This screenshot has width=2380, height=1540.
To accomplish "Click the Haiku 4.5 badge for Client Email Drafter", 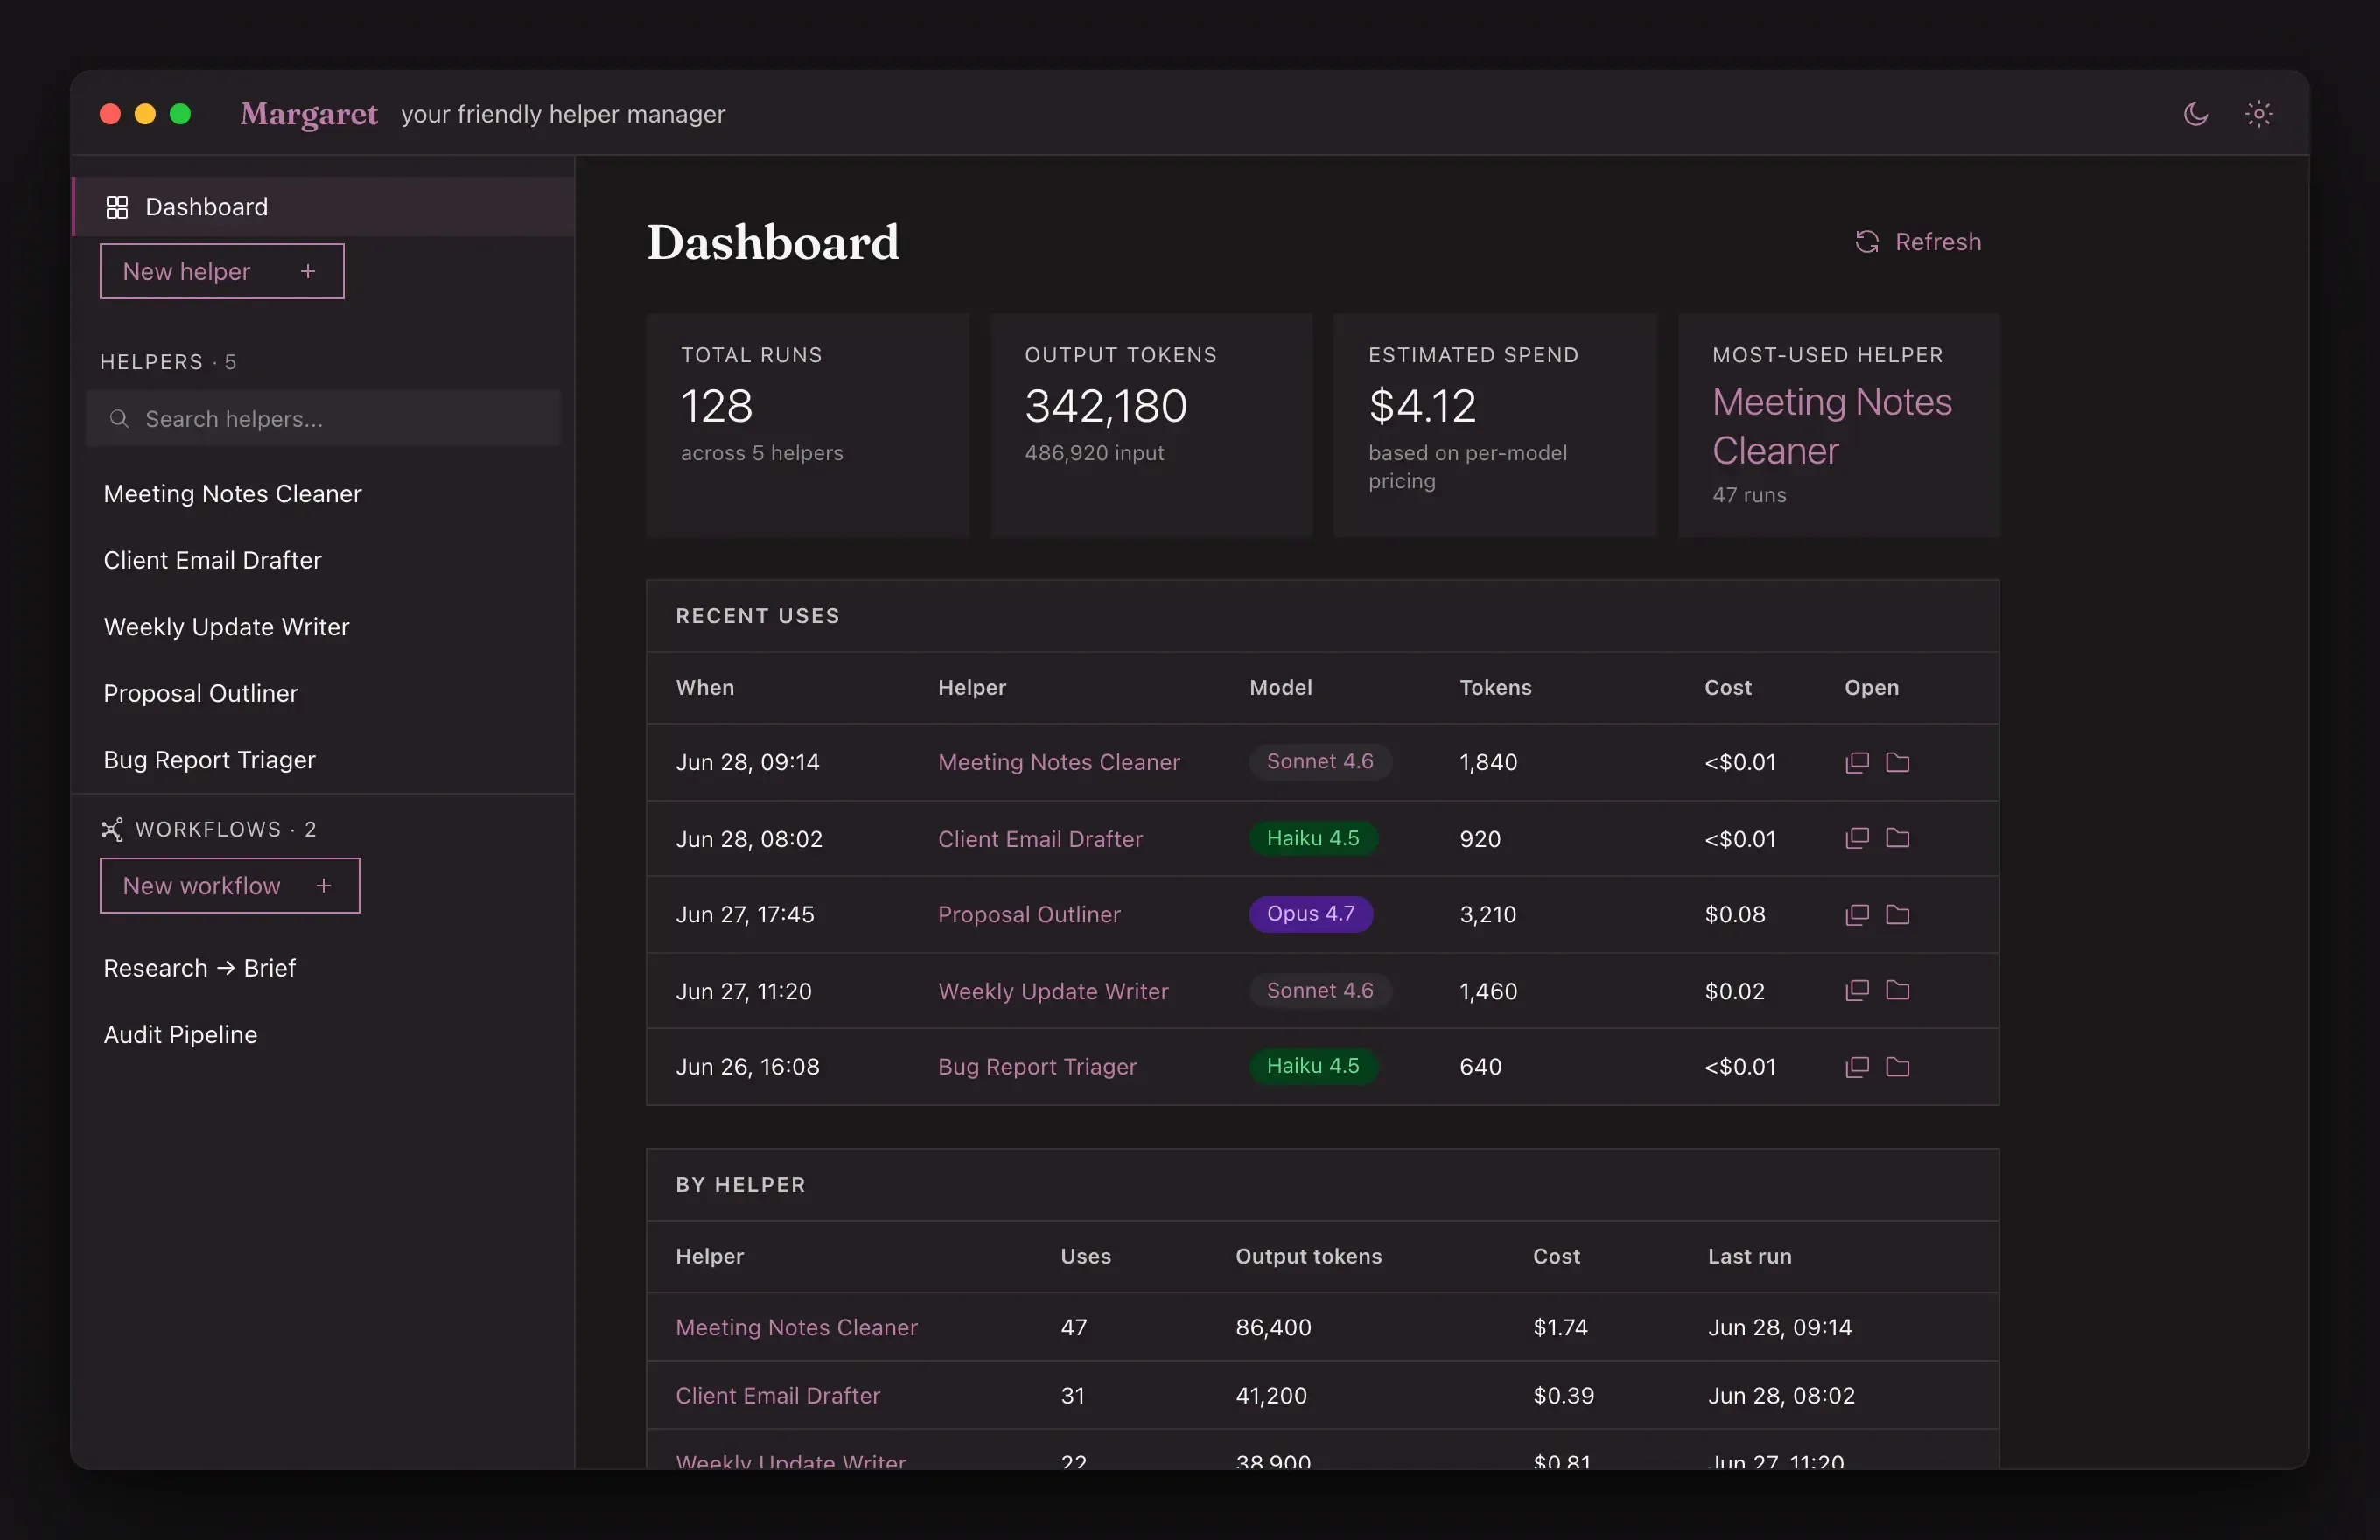I will click(x=1313, y=837).
